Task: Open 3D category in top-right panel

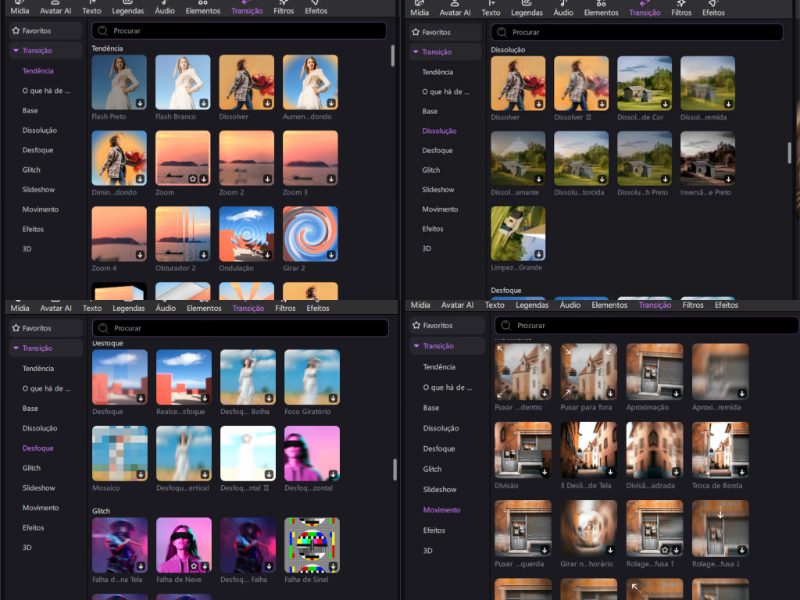Action: pos(427,248)
